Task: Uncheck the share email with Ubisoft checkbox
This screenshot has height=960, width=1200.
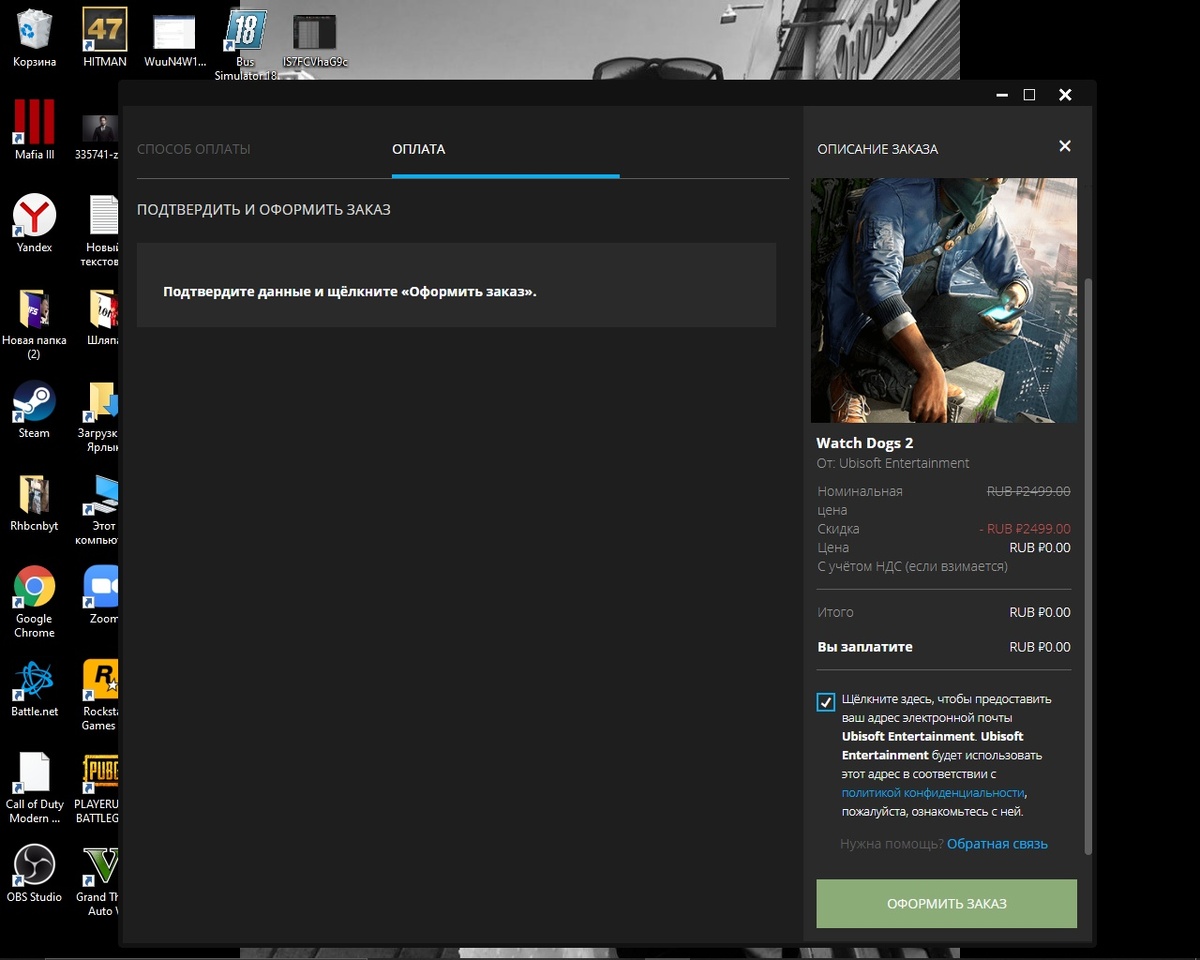Action: (x=825, y=702)
